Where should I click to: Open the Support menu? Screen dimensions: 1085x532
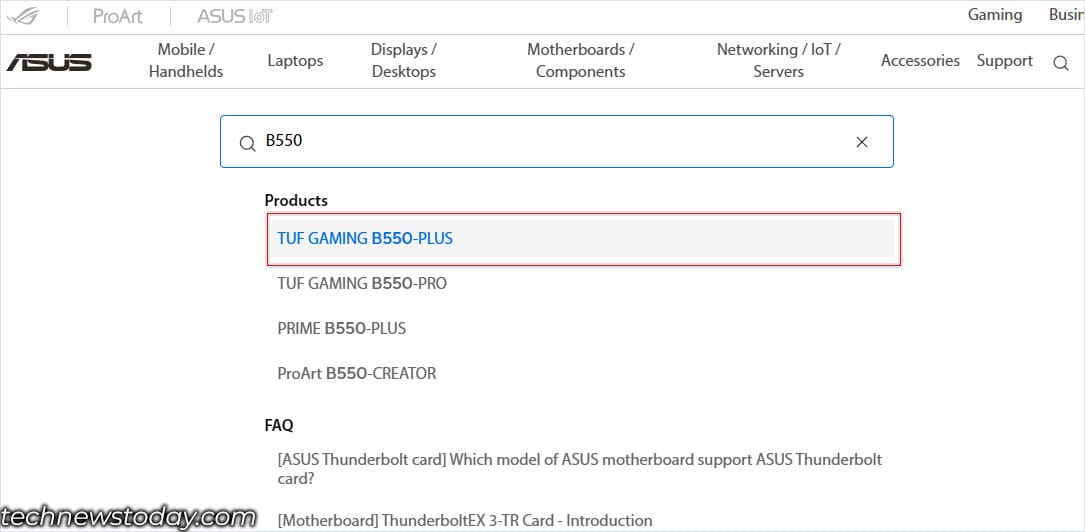[x=1005, y=60]
